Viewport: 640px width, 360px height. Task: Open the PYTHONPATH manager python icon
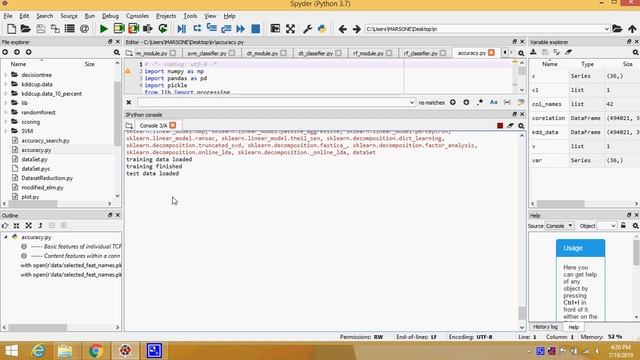[322, 29]
